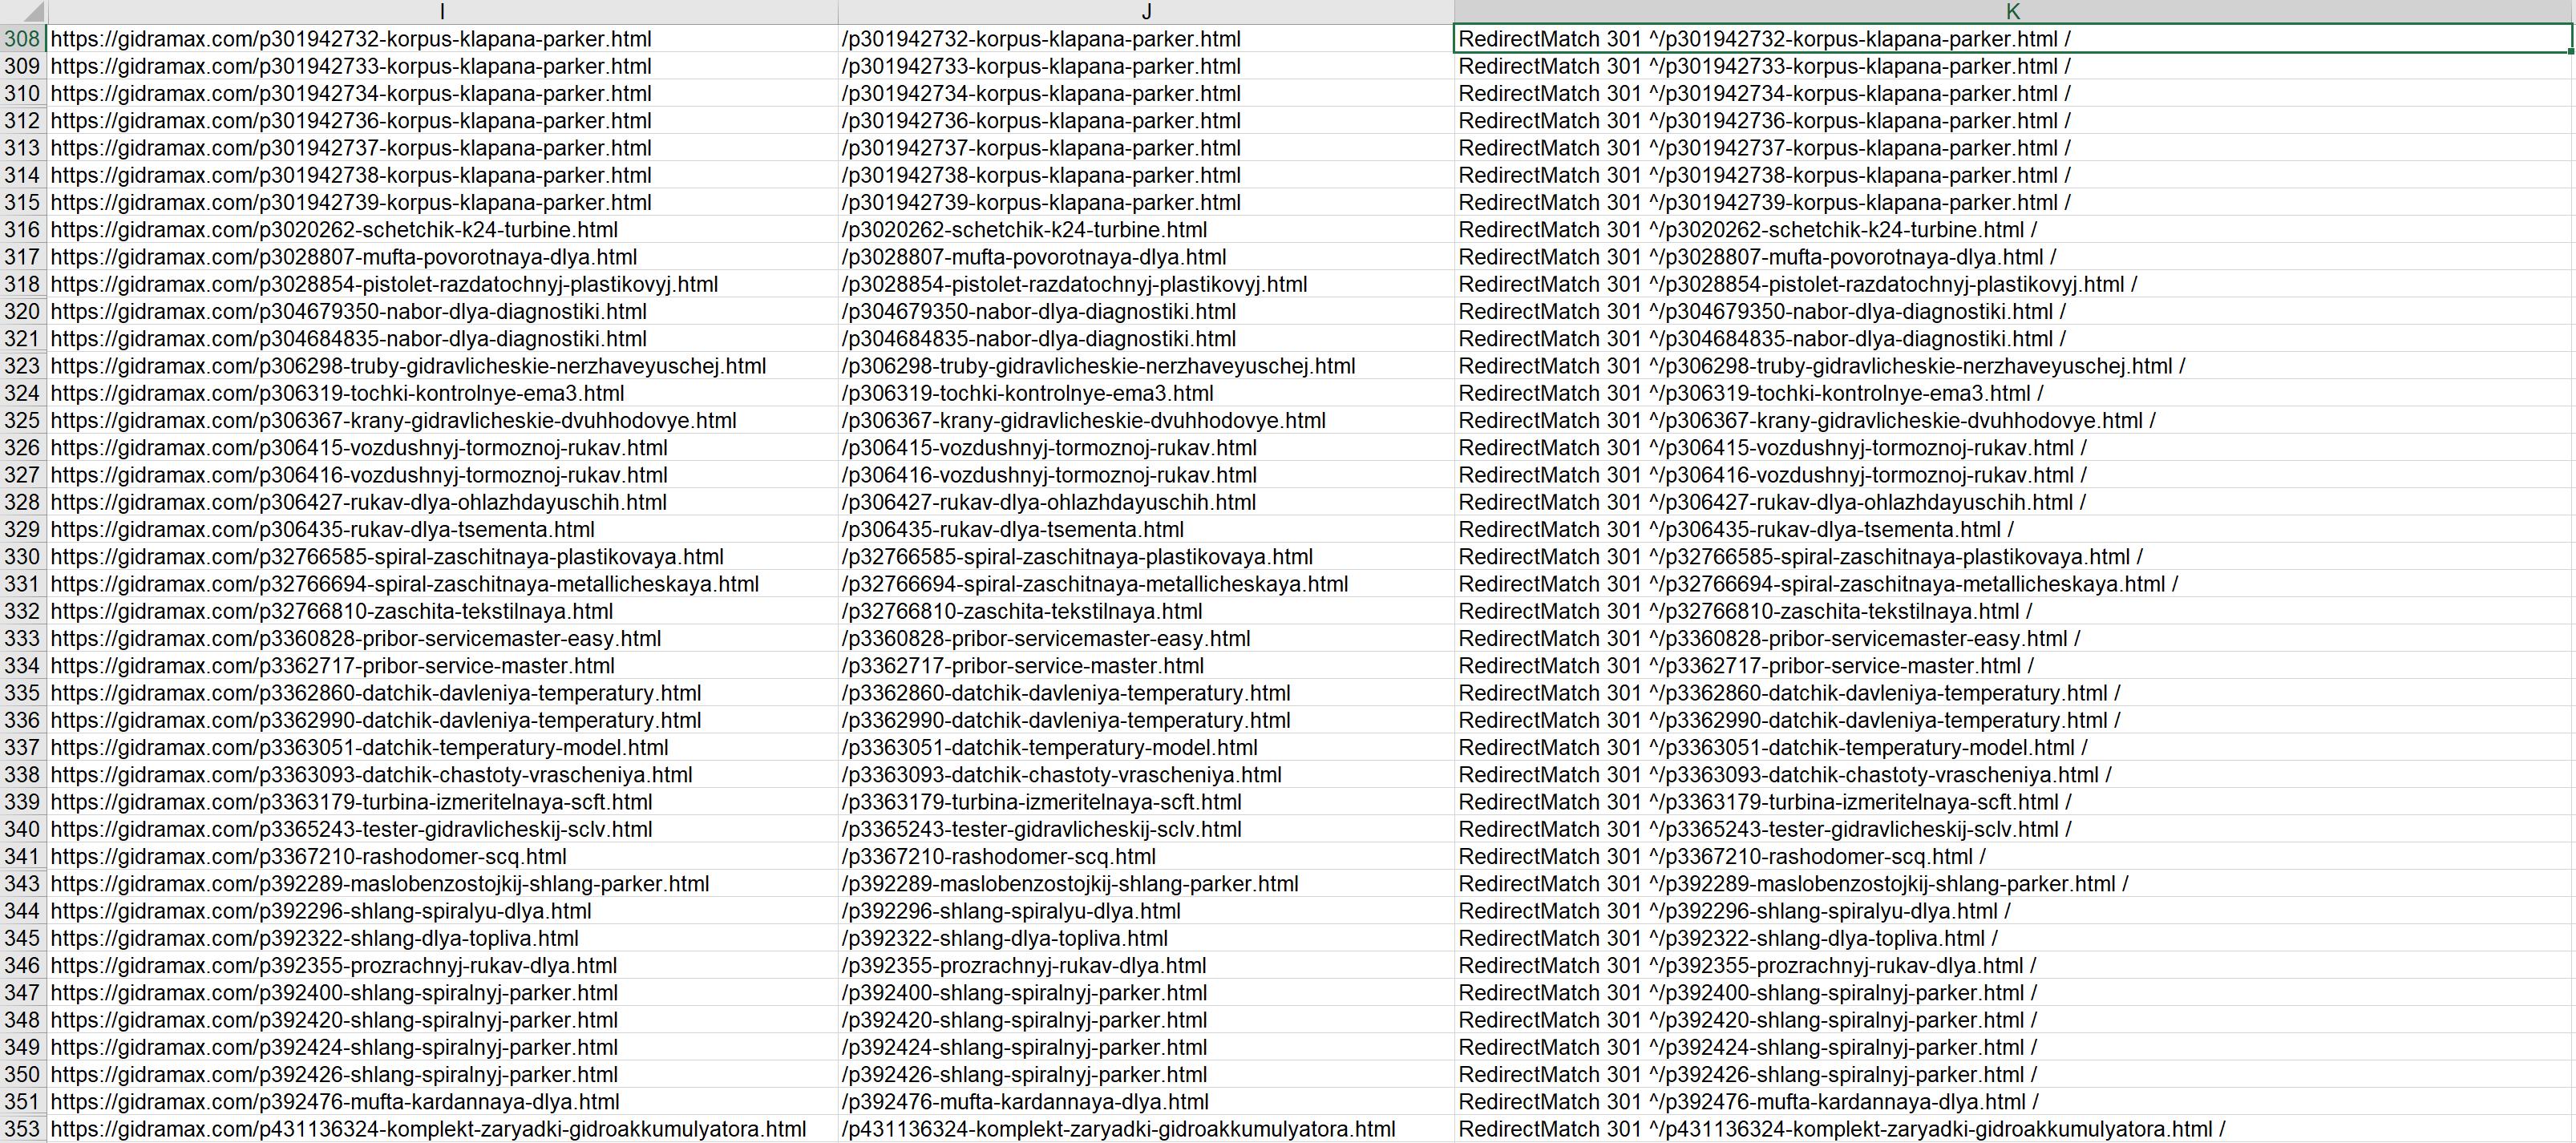Select column J header
Screen dimensions: 2576x1143
(1146, 11)
